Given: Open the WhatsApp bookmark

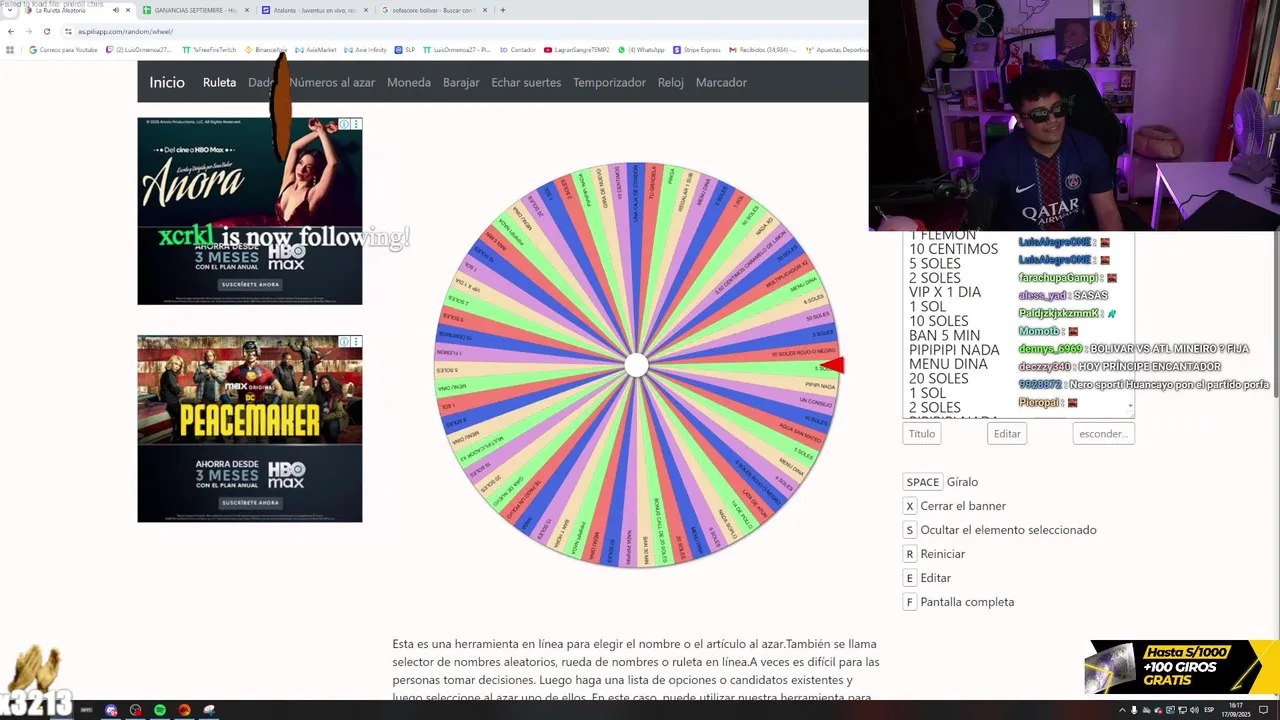Looking at the screenshot, I should 642,50.
